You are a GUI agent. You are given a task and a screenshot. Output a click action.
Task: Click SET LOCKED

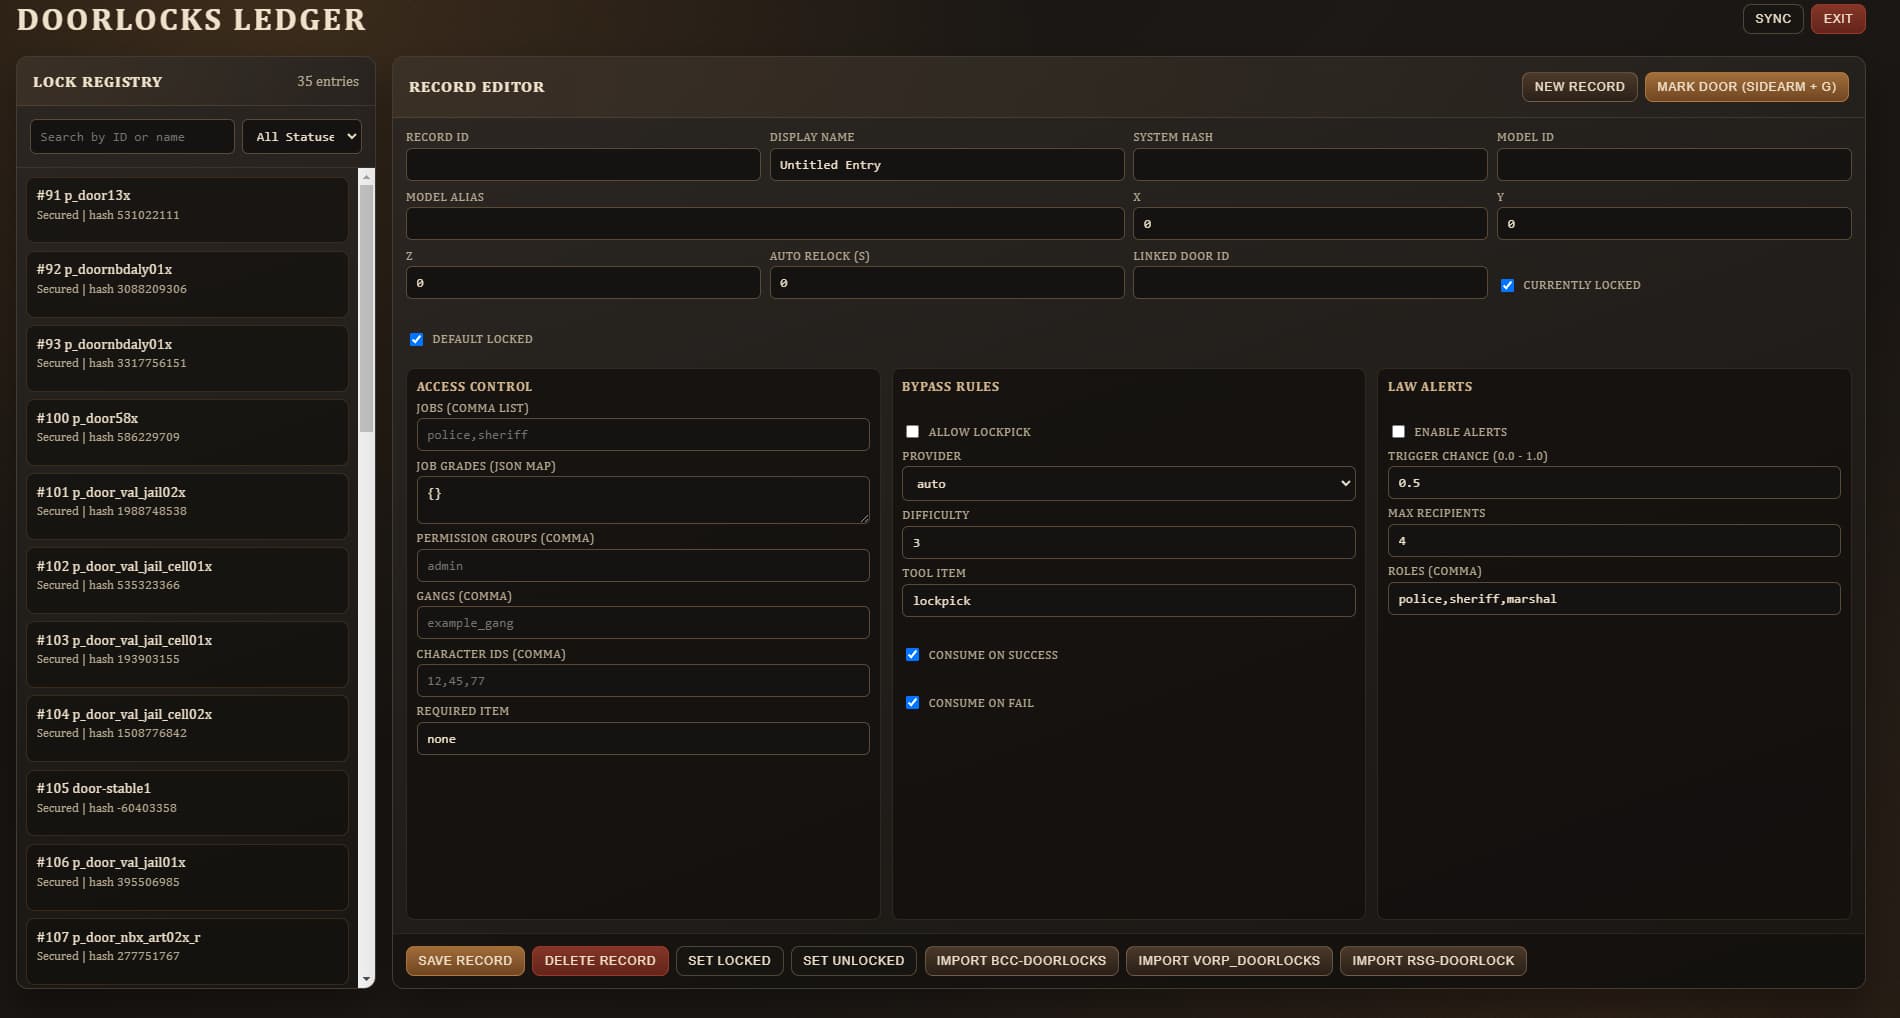pyautogui.click(x=729, y=960)
